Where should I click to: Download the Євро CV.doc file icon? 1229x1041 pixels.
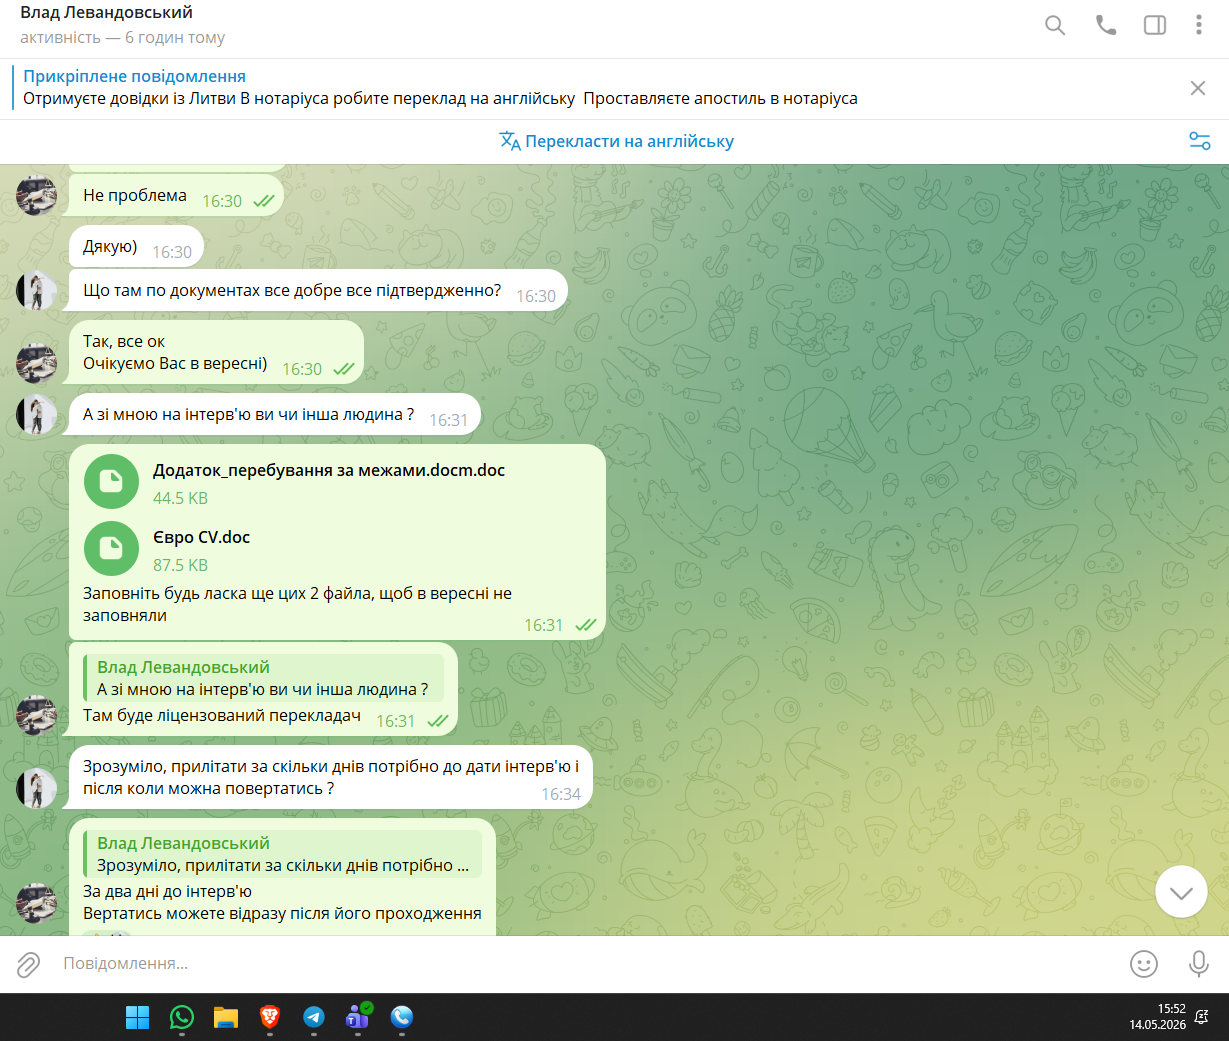[x=111, y=549]
